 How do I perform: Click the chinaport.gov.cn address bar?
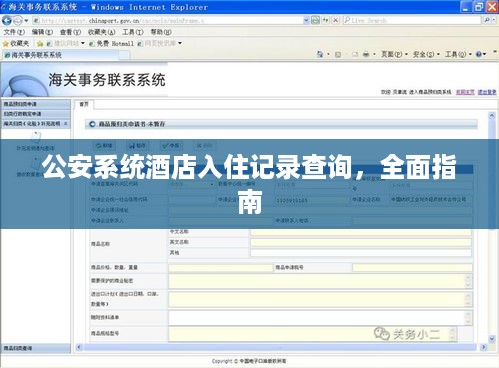click(x=168, y=21)
